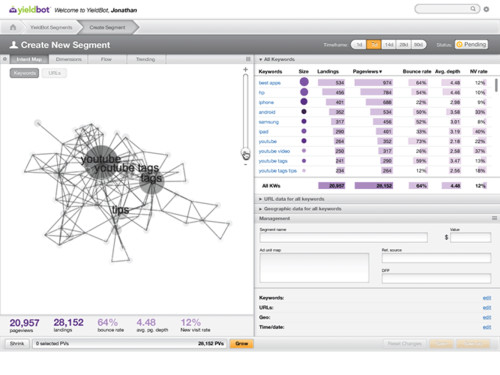This screenshot has width=500, height=375.
Task: Click the large youtube node on the map
Action: coord(101,163)
